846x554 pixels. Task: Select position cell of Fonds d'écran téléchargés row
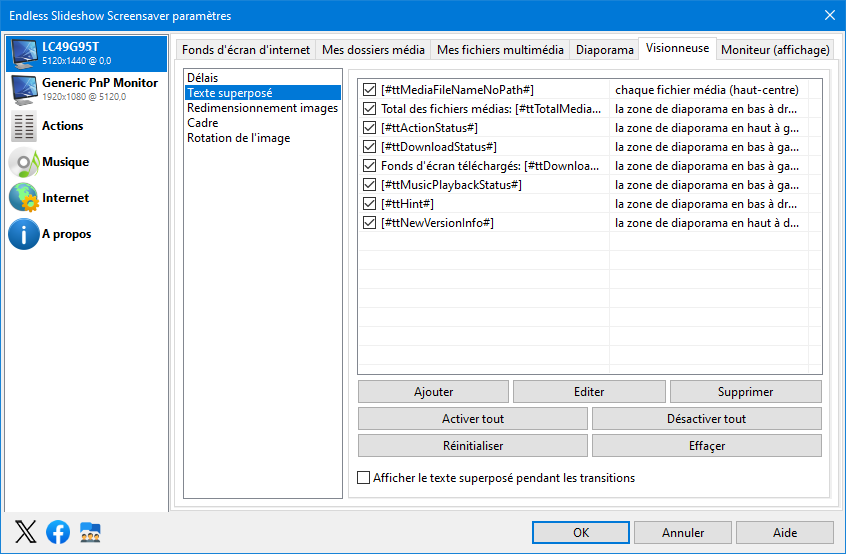708,166
